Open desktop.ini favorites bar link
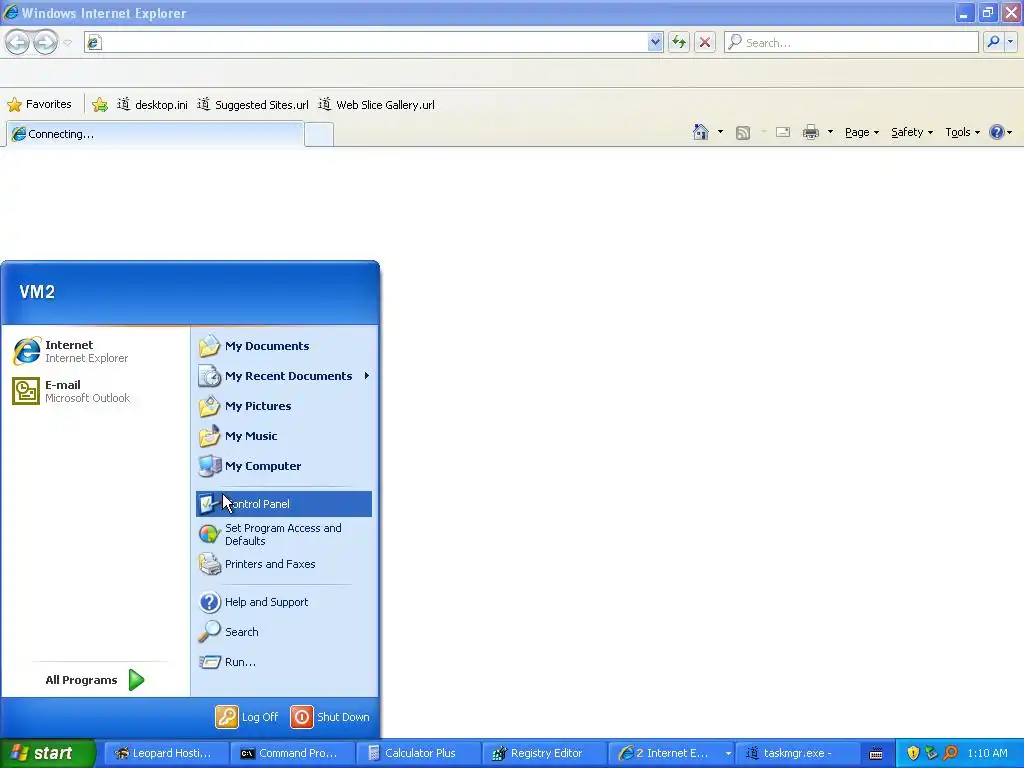This screenshot has width=1024, height=768. coord(152,104)
